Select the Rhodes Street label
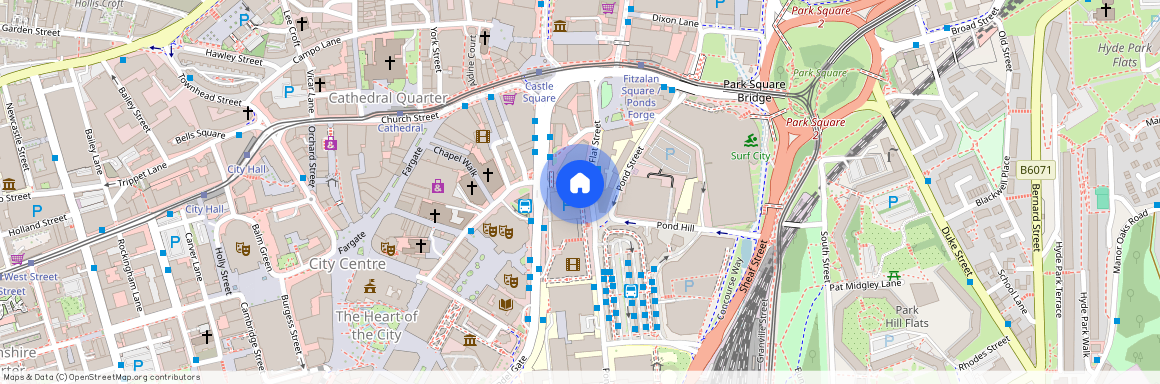This screenshot has width=1160, height=384. click(984, 354)
